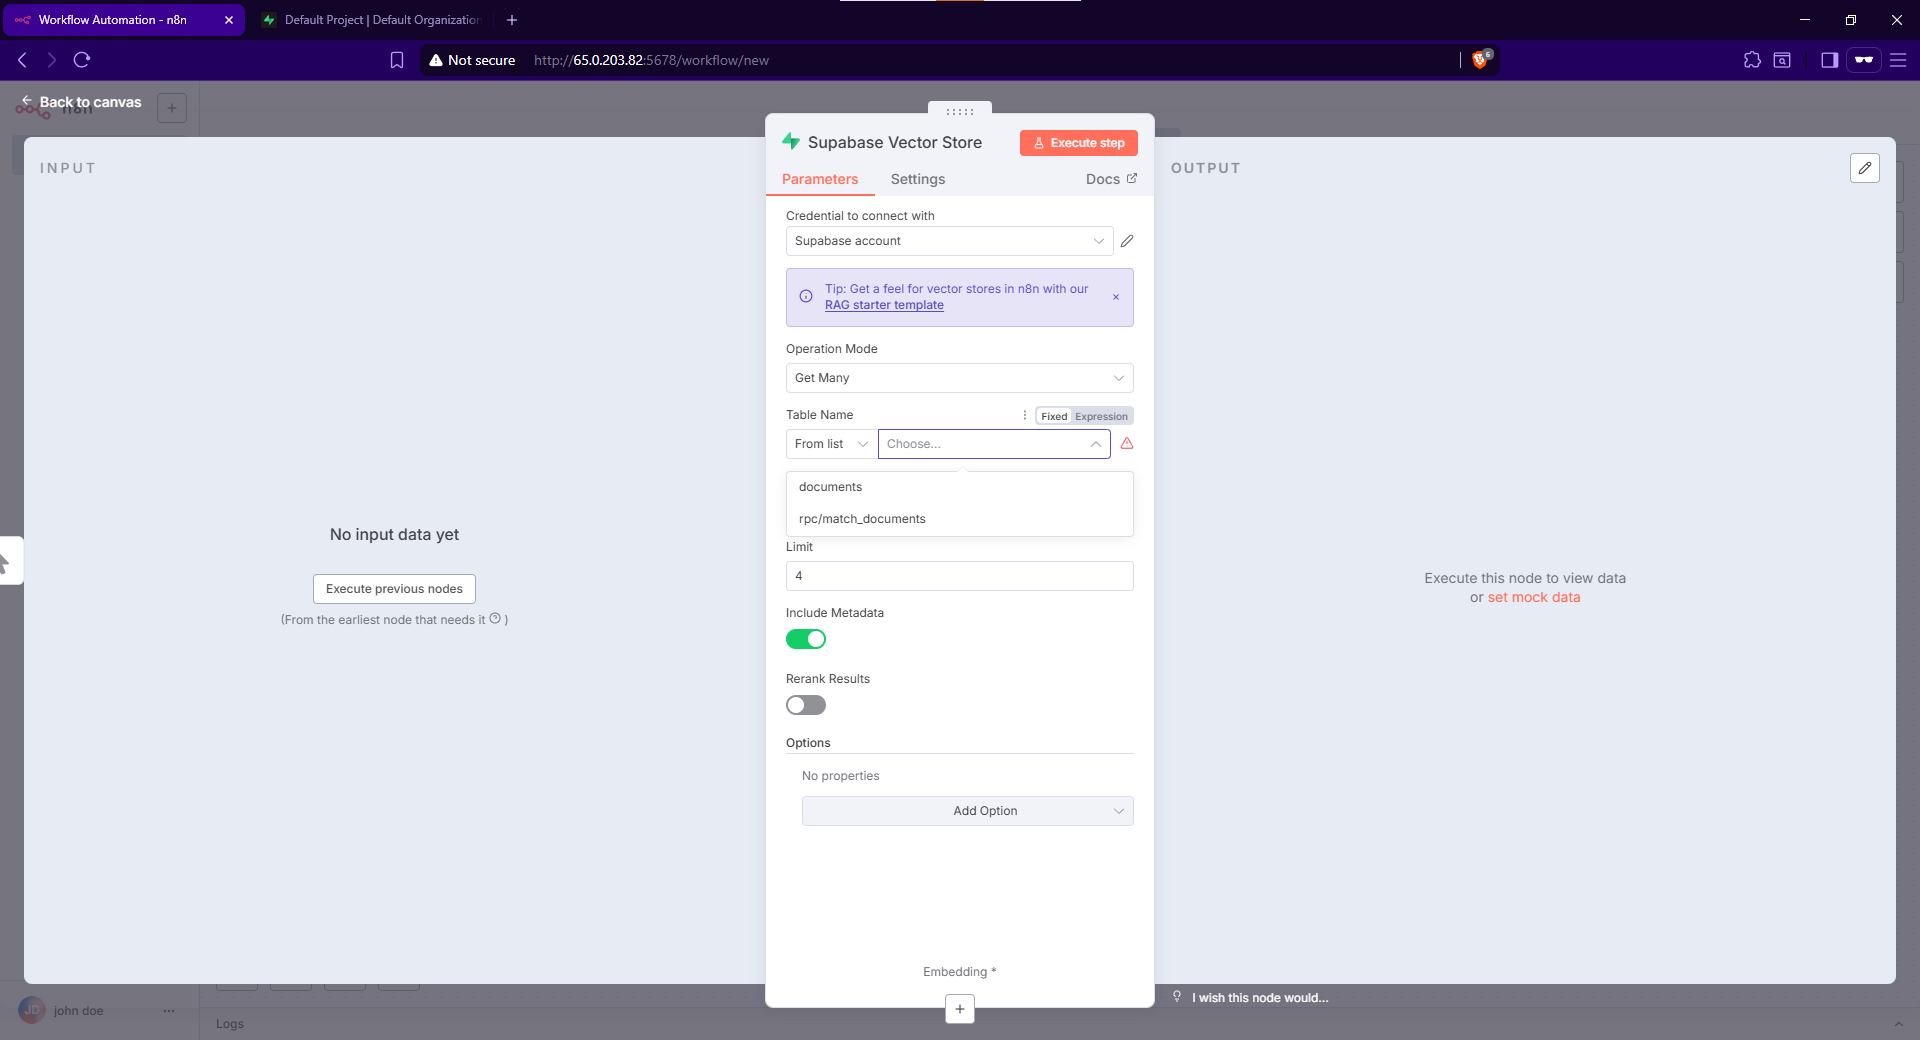The image size is (1920, 1040).
Task: Open the browser screenshot toolbar icon
Action: [1782, 60]
